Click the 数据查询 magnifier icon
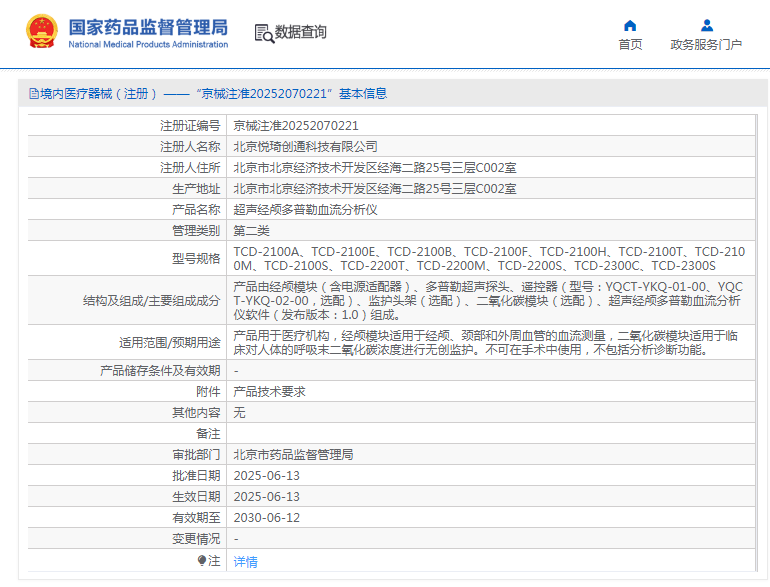 click(264, 33)
